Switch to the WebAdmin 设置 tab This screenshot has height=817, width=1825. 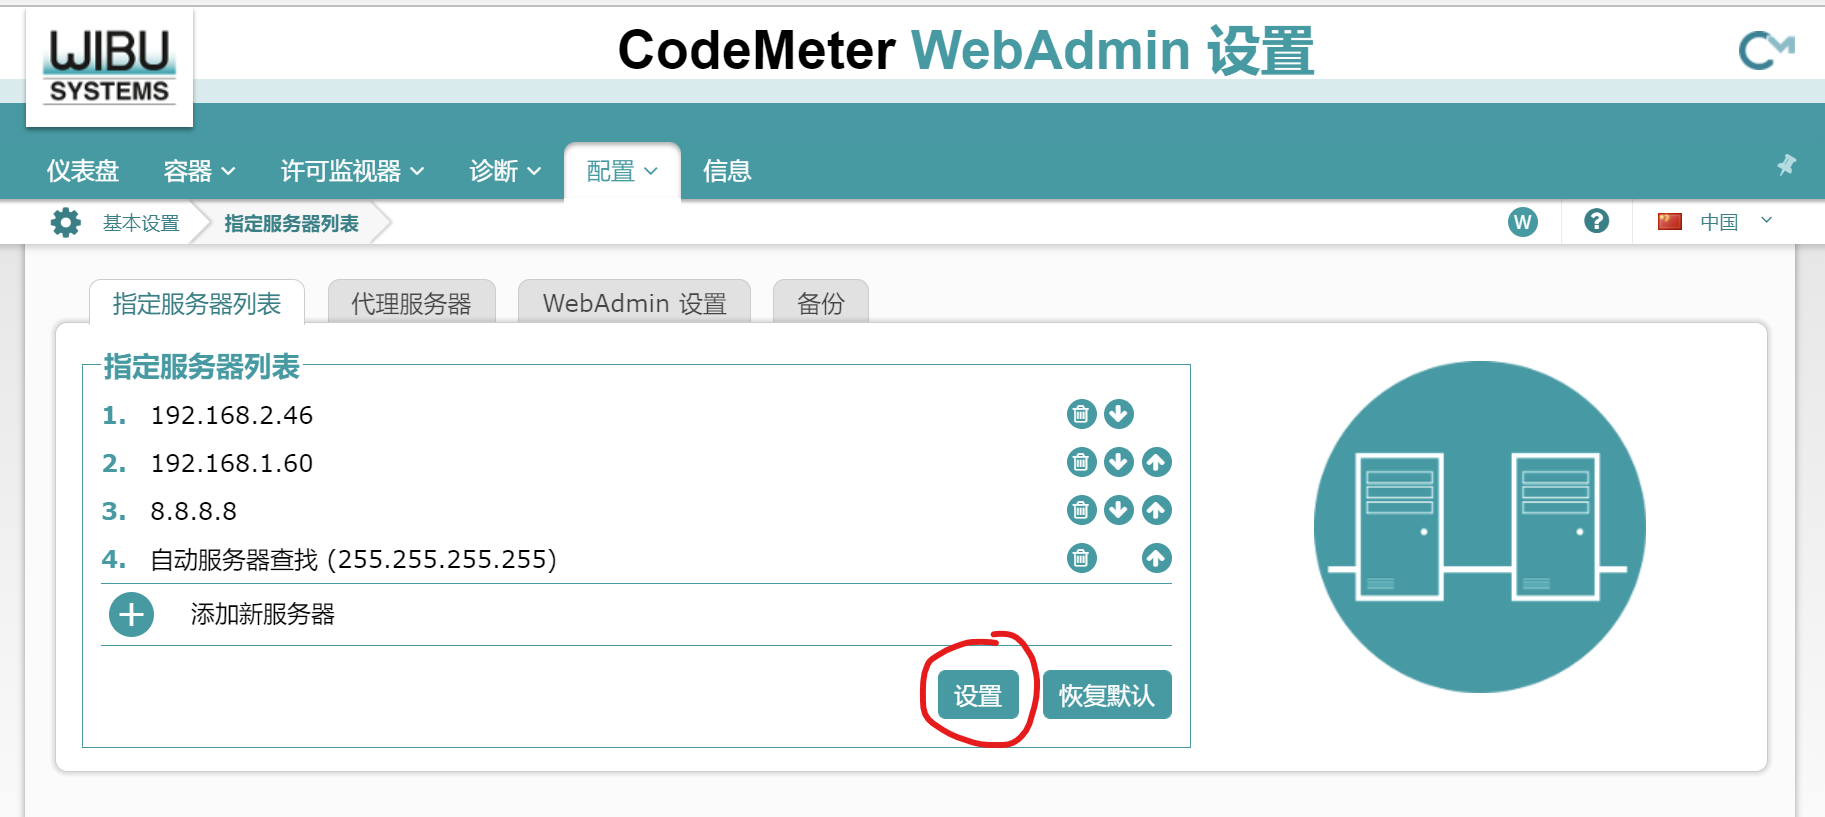pos(634,304)
